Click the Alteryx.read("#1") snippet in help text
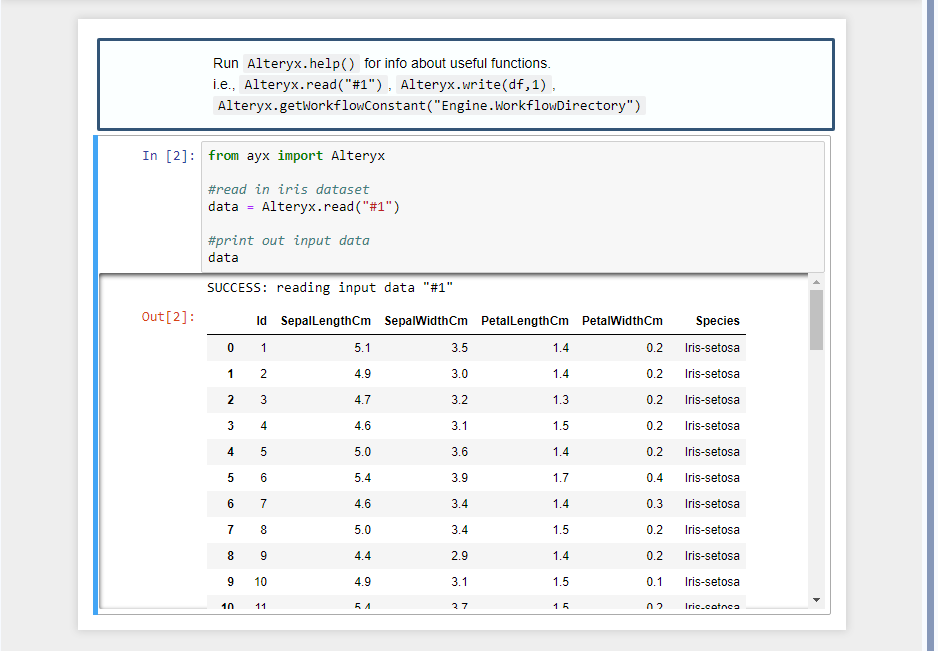938x651 pixels. pyautogui.click(x=313, y=84)
